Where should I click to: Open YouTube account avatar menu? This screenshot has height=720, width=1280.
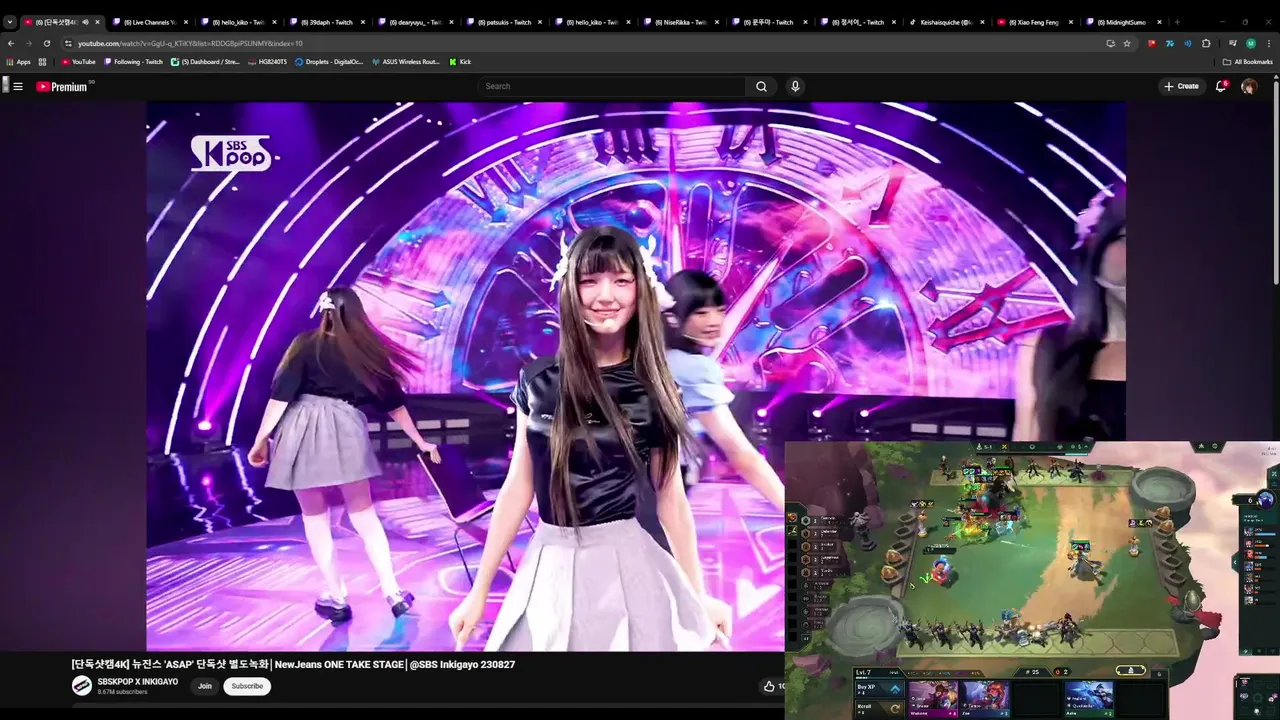pos(1249,87)
